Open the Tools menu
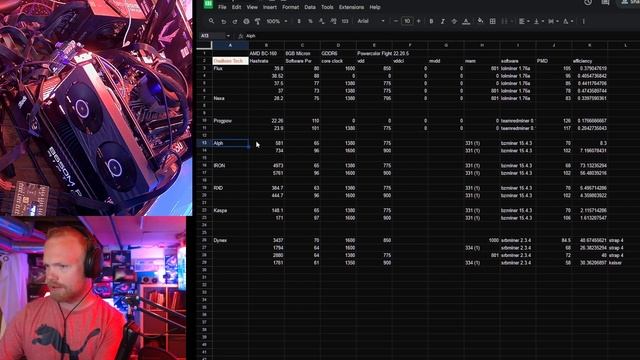The width and height of the screenshot is (640, 360). click(327, 7)
